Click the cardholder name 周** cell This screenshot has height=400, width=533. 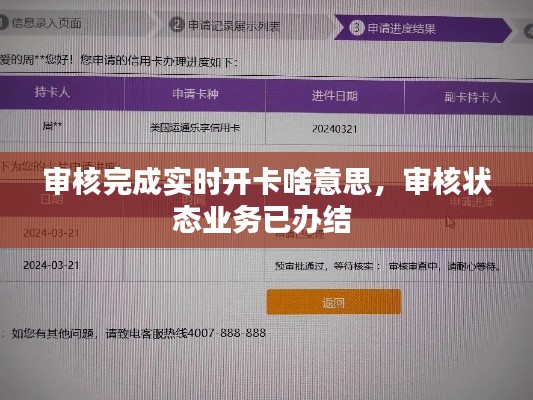click(52, 126)
